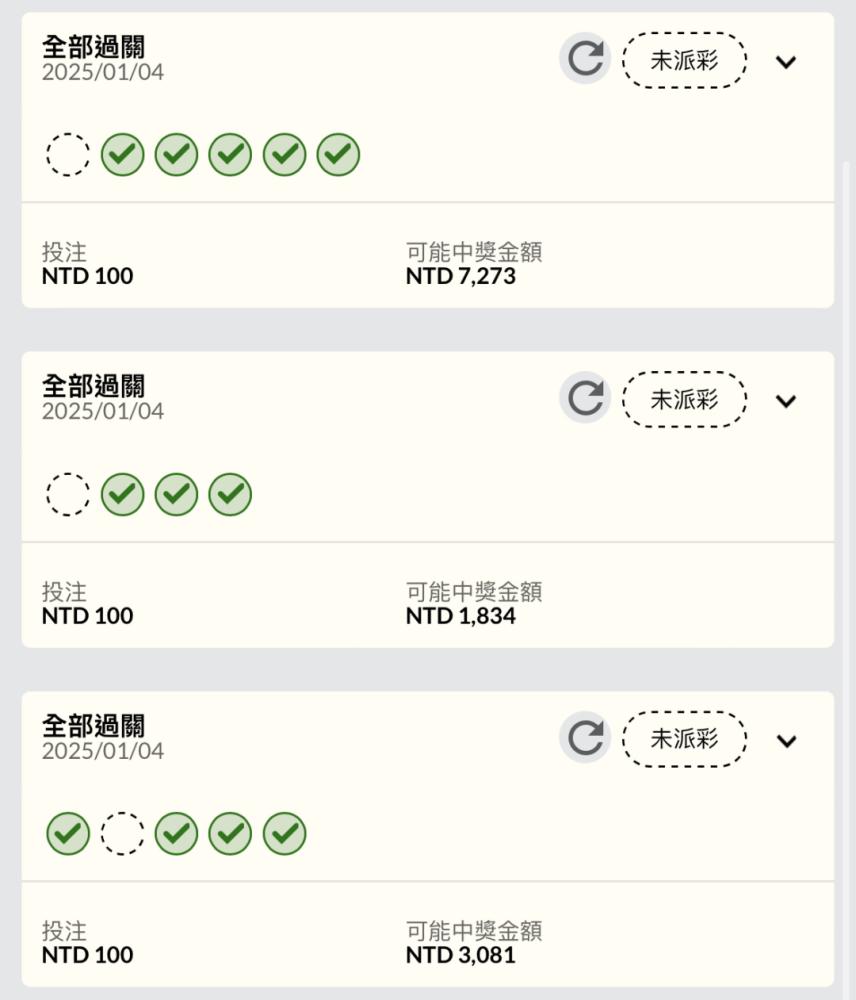Expand the first bet card with chevron
856x1000 pixels.
coord(786,62)
